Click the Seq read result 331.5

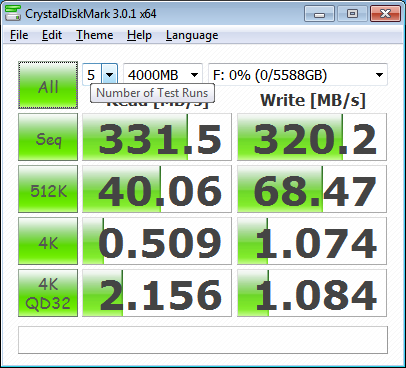pos(157,137)
